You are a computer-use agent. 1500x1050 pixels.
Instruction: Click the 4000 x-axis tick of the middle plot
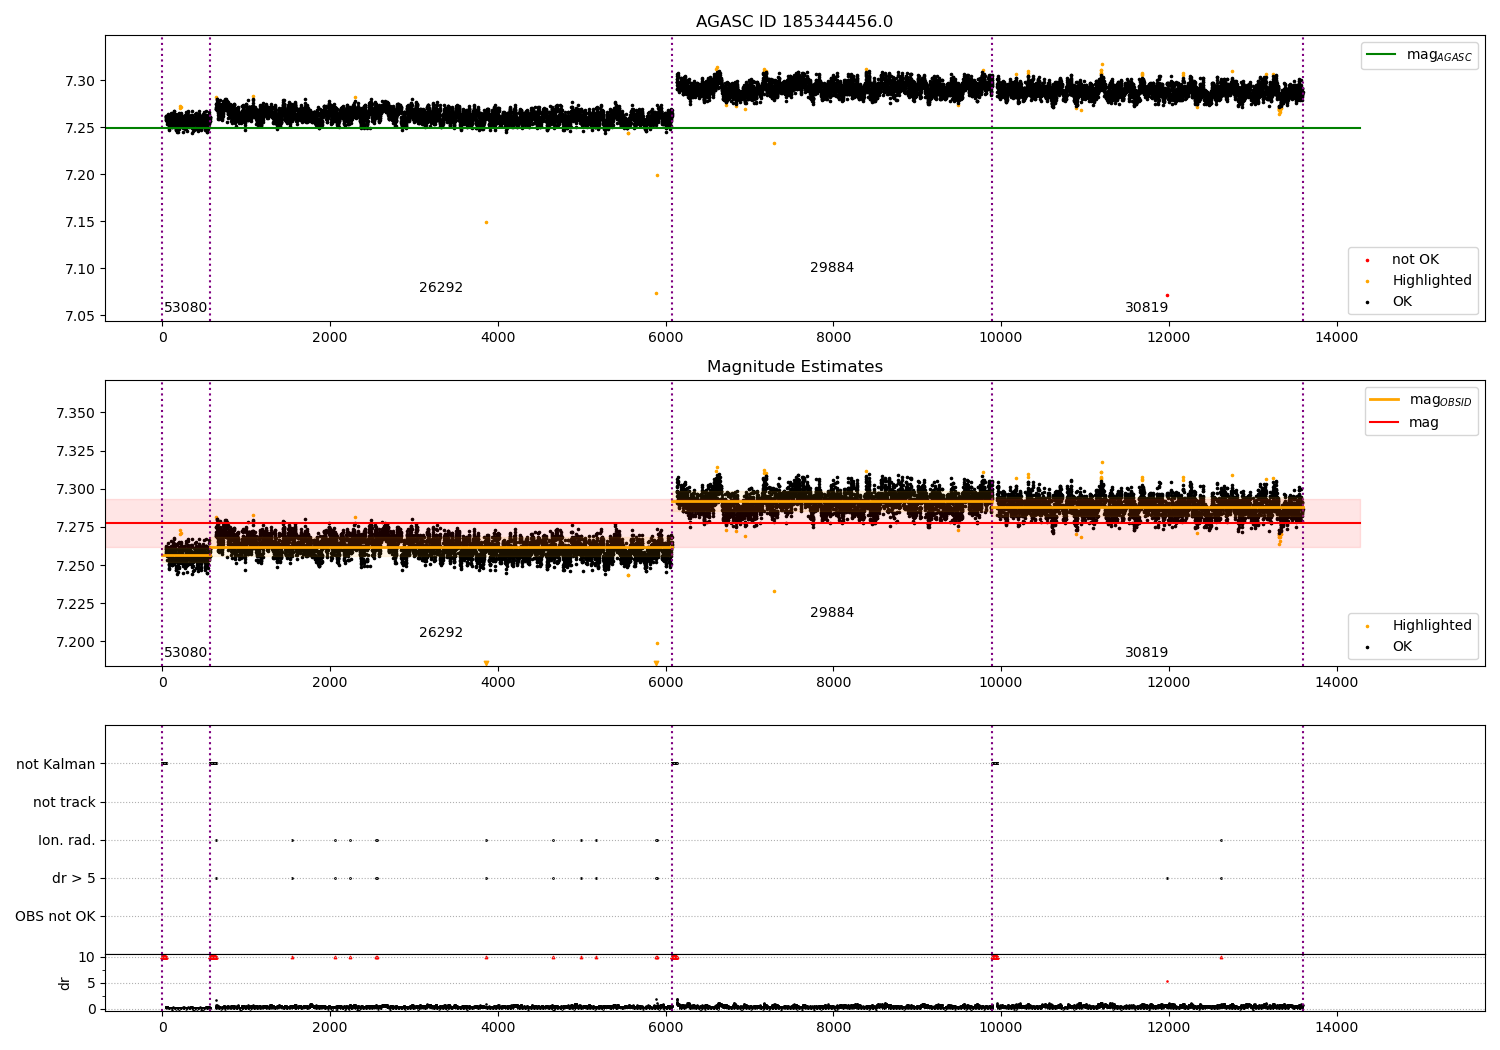pyautogui.click(x=498, y=683)
